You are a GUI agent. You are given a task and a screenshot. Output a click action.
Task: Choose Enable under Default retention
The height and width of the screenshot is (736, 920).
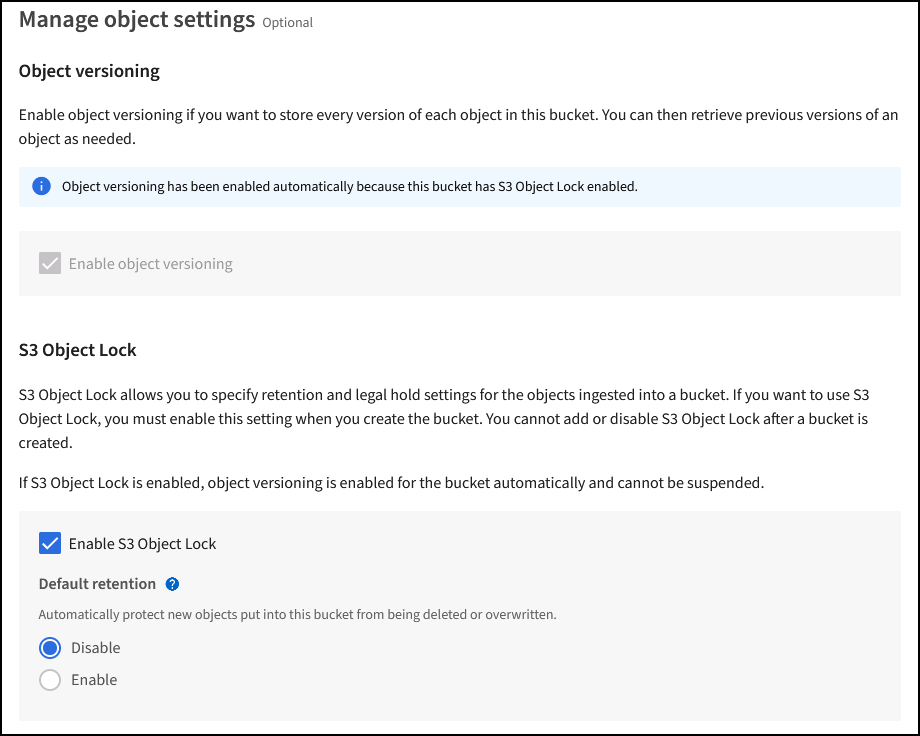point(94,679)
